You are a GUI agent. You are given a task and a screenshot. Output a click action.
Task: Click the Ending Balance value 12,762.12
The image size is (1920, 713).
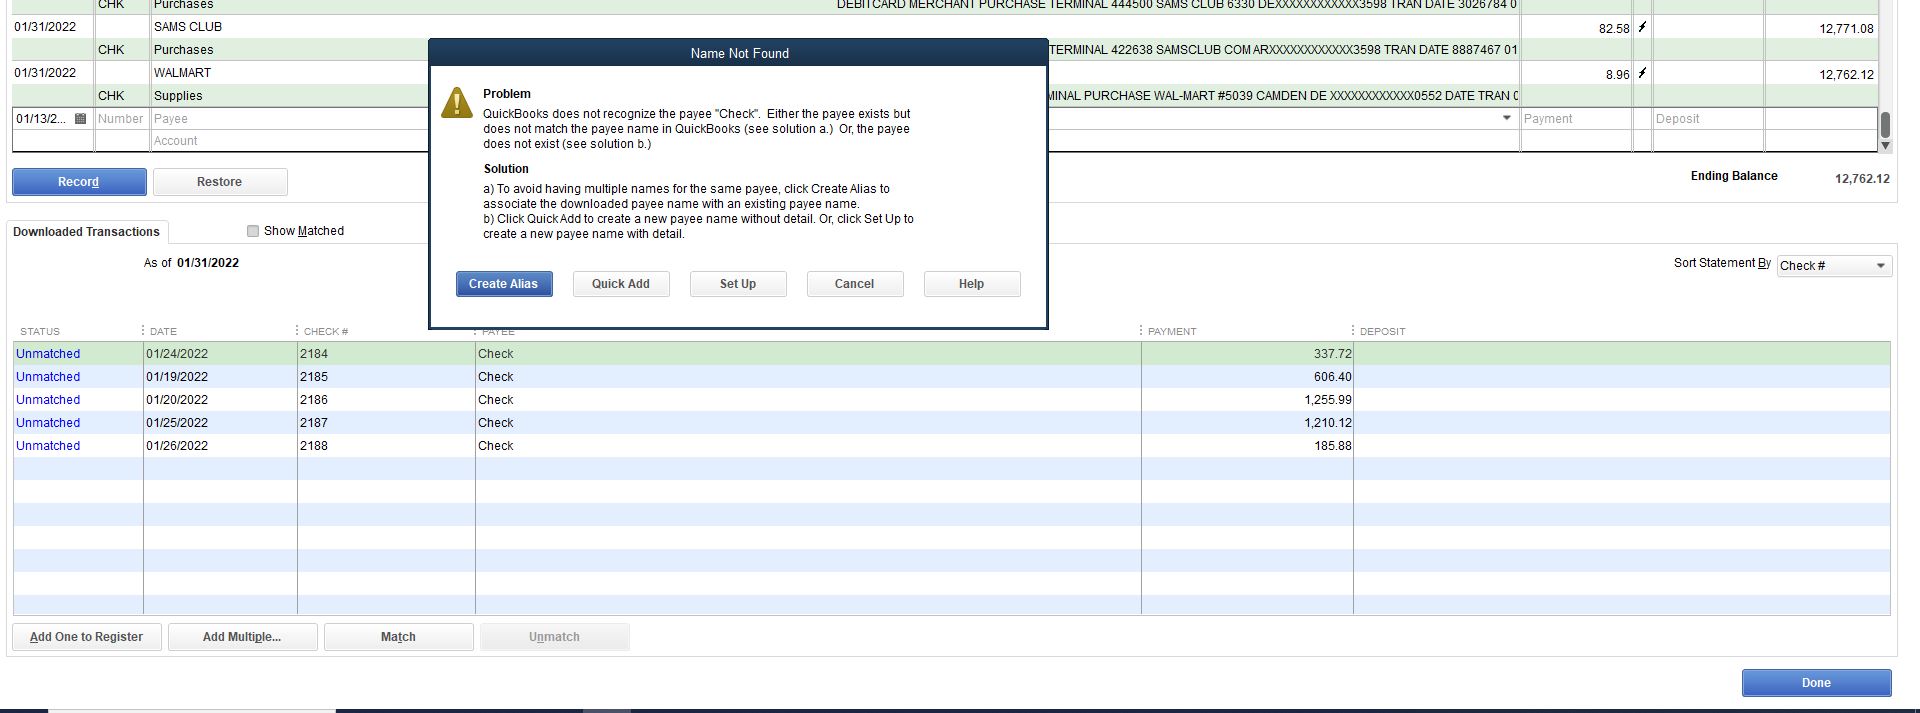pos(1862,179)
